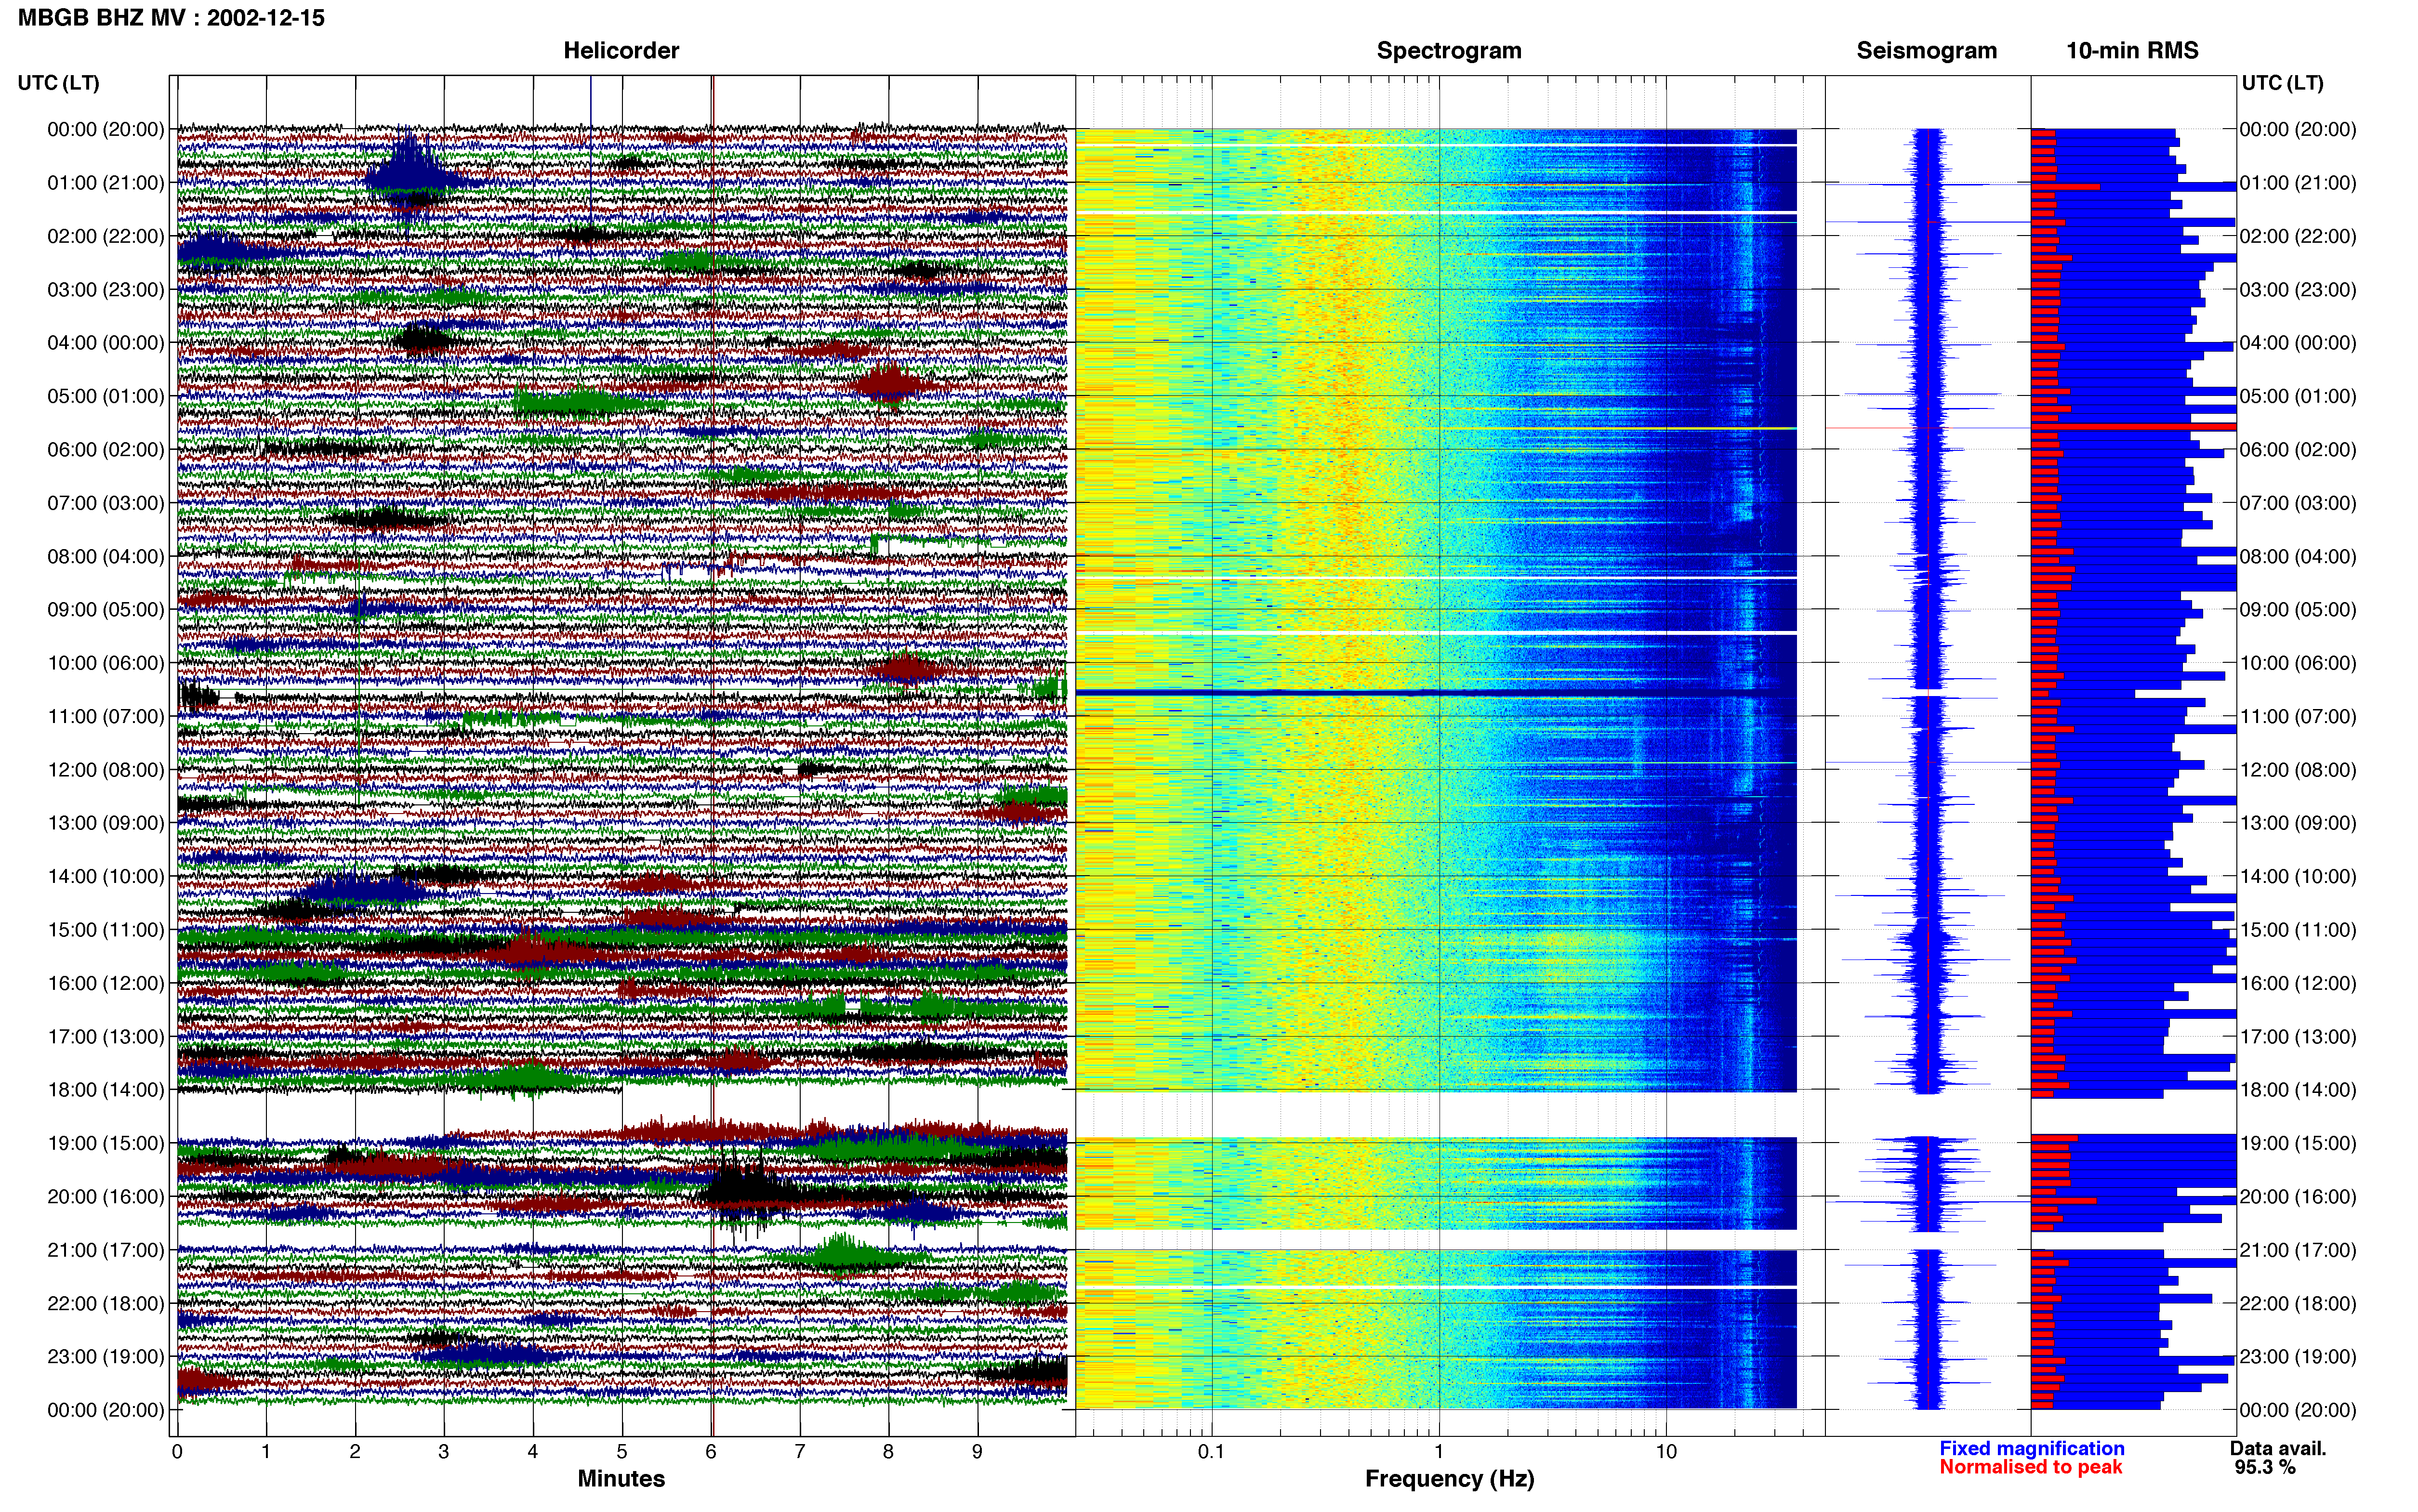Click the 14:00 (10:00) label on the right axis

click(2298, 877)
